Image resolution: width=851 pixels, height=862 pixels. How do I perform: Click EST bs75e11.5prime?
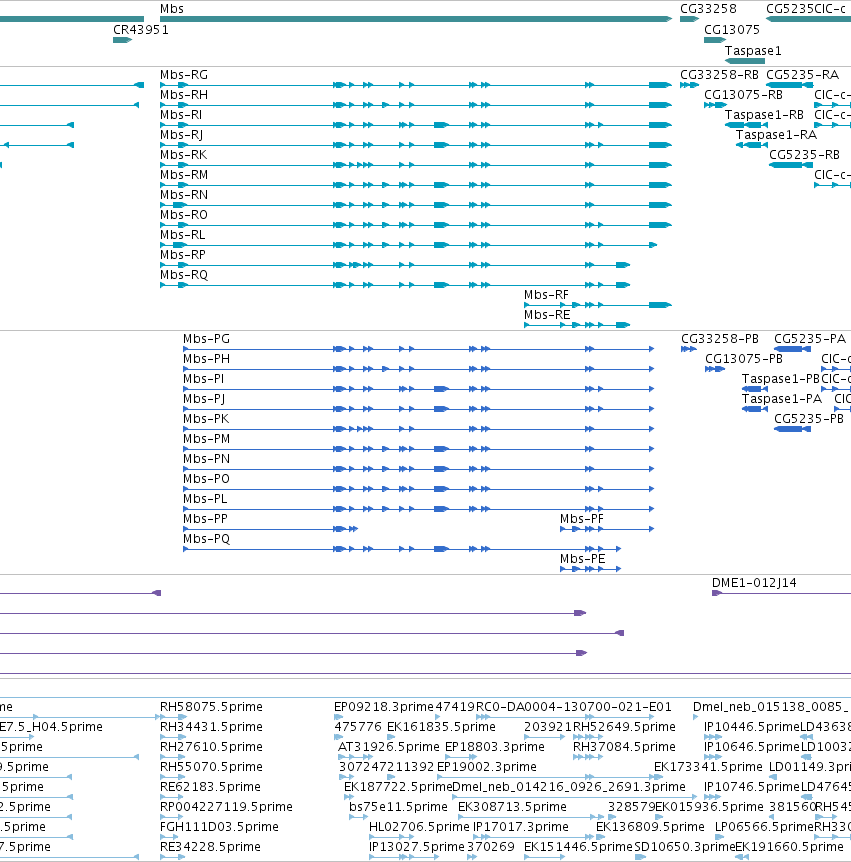(398, 806)
